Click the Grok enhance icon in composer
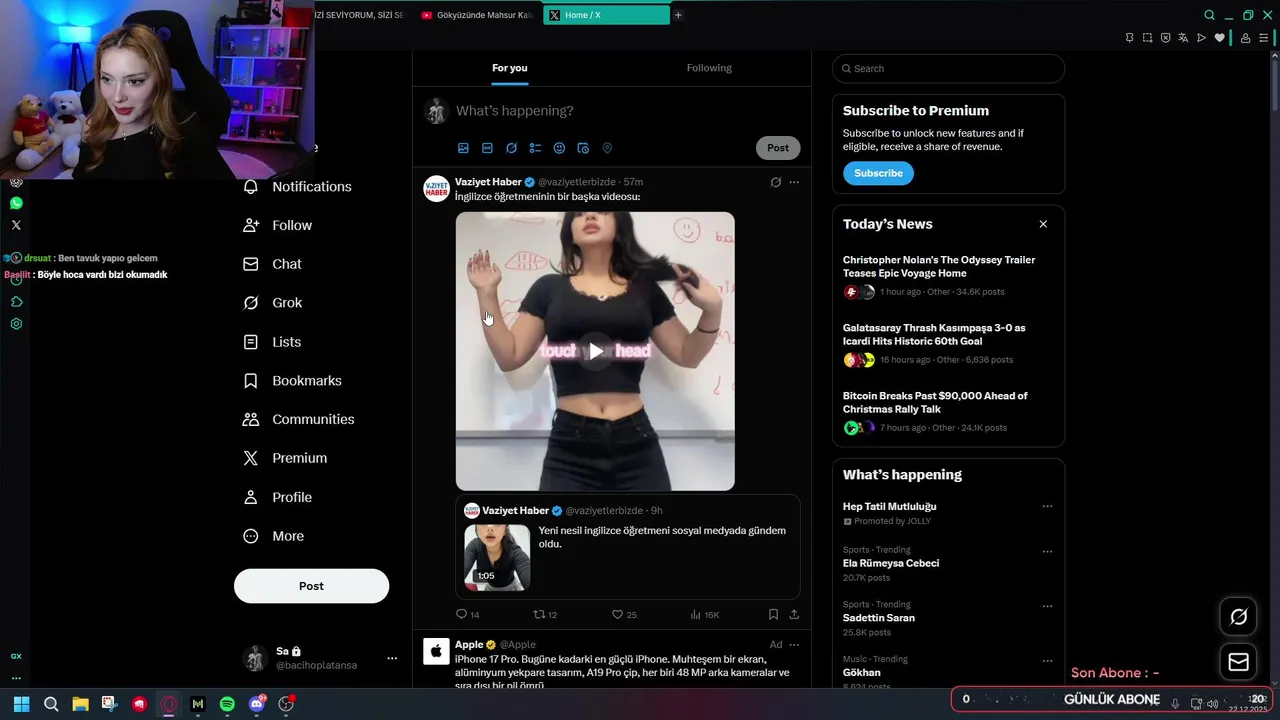 (511, 148)
